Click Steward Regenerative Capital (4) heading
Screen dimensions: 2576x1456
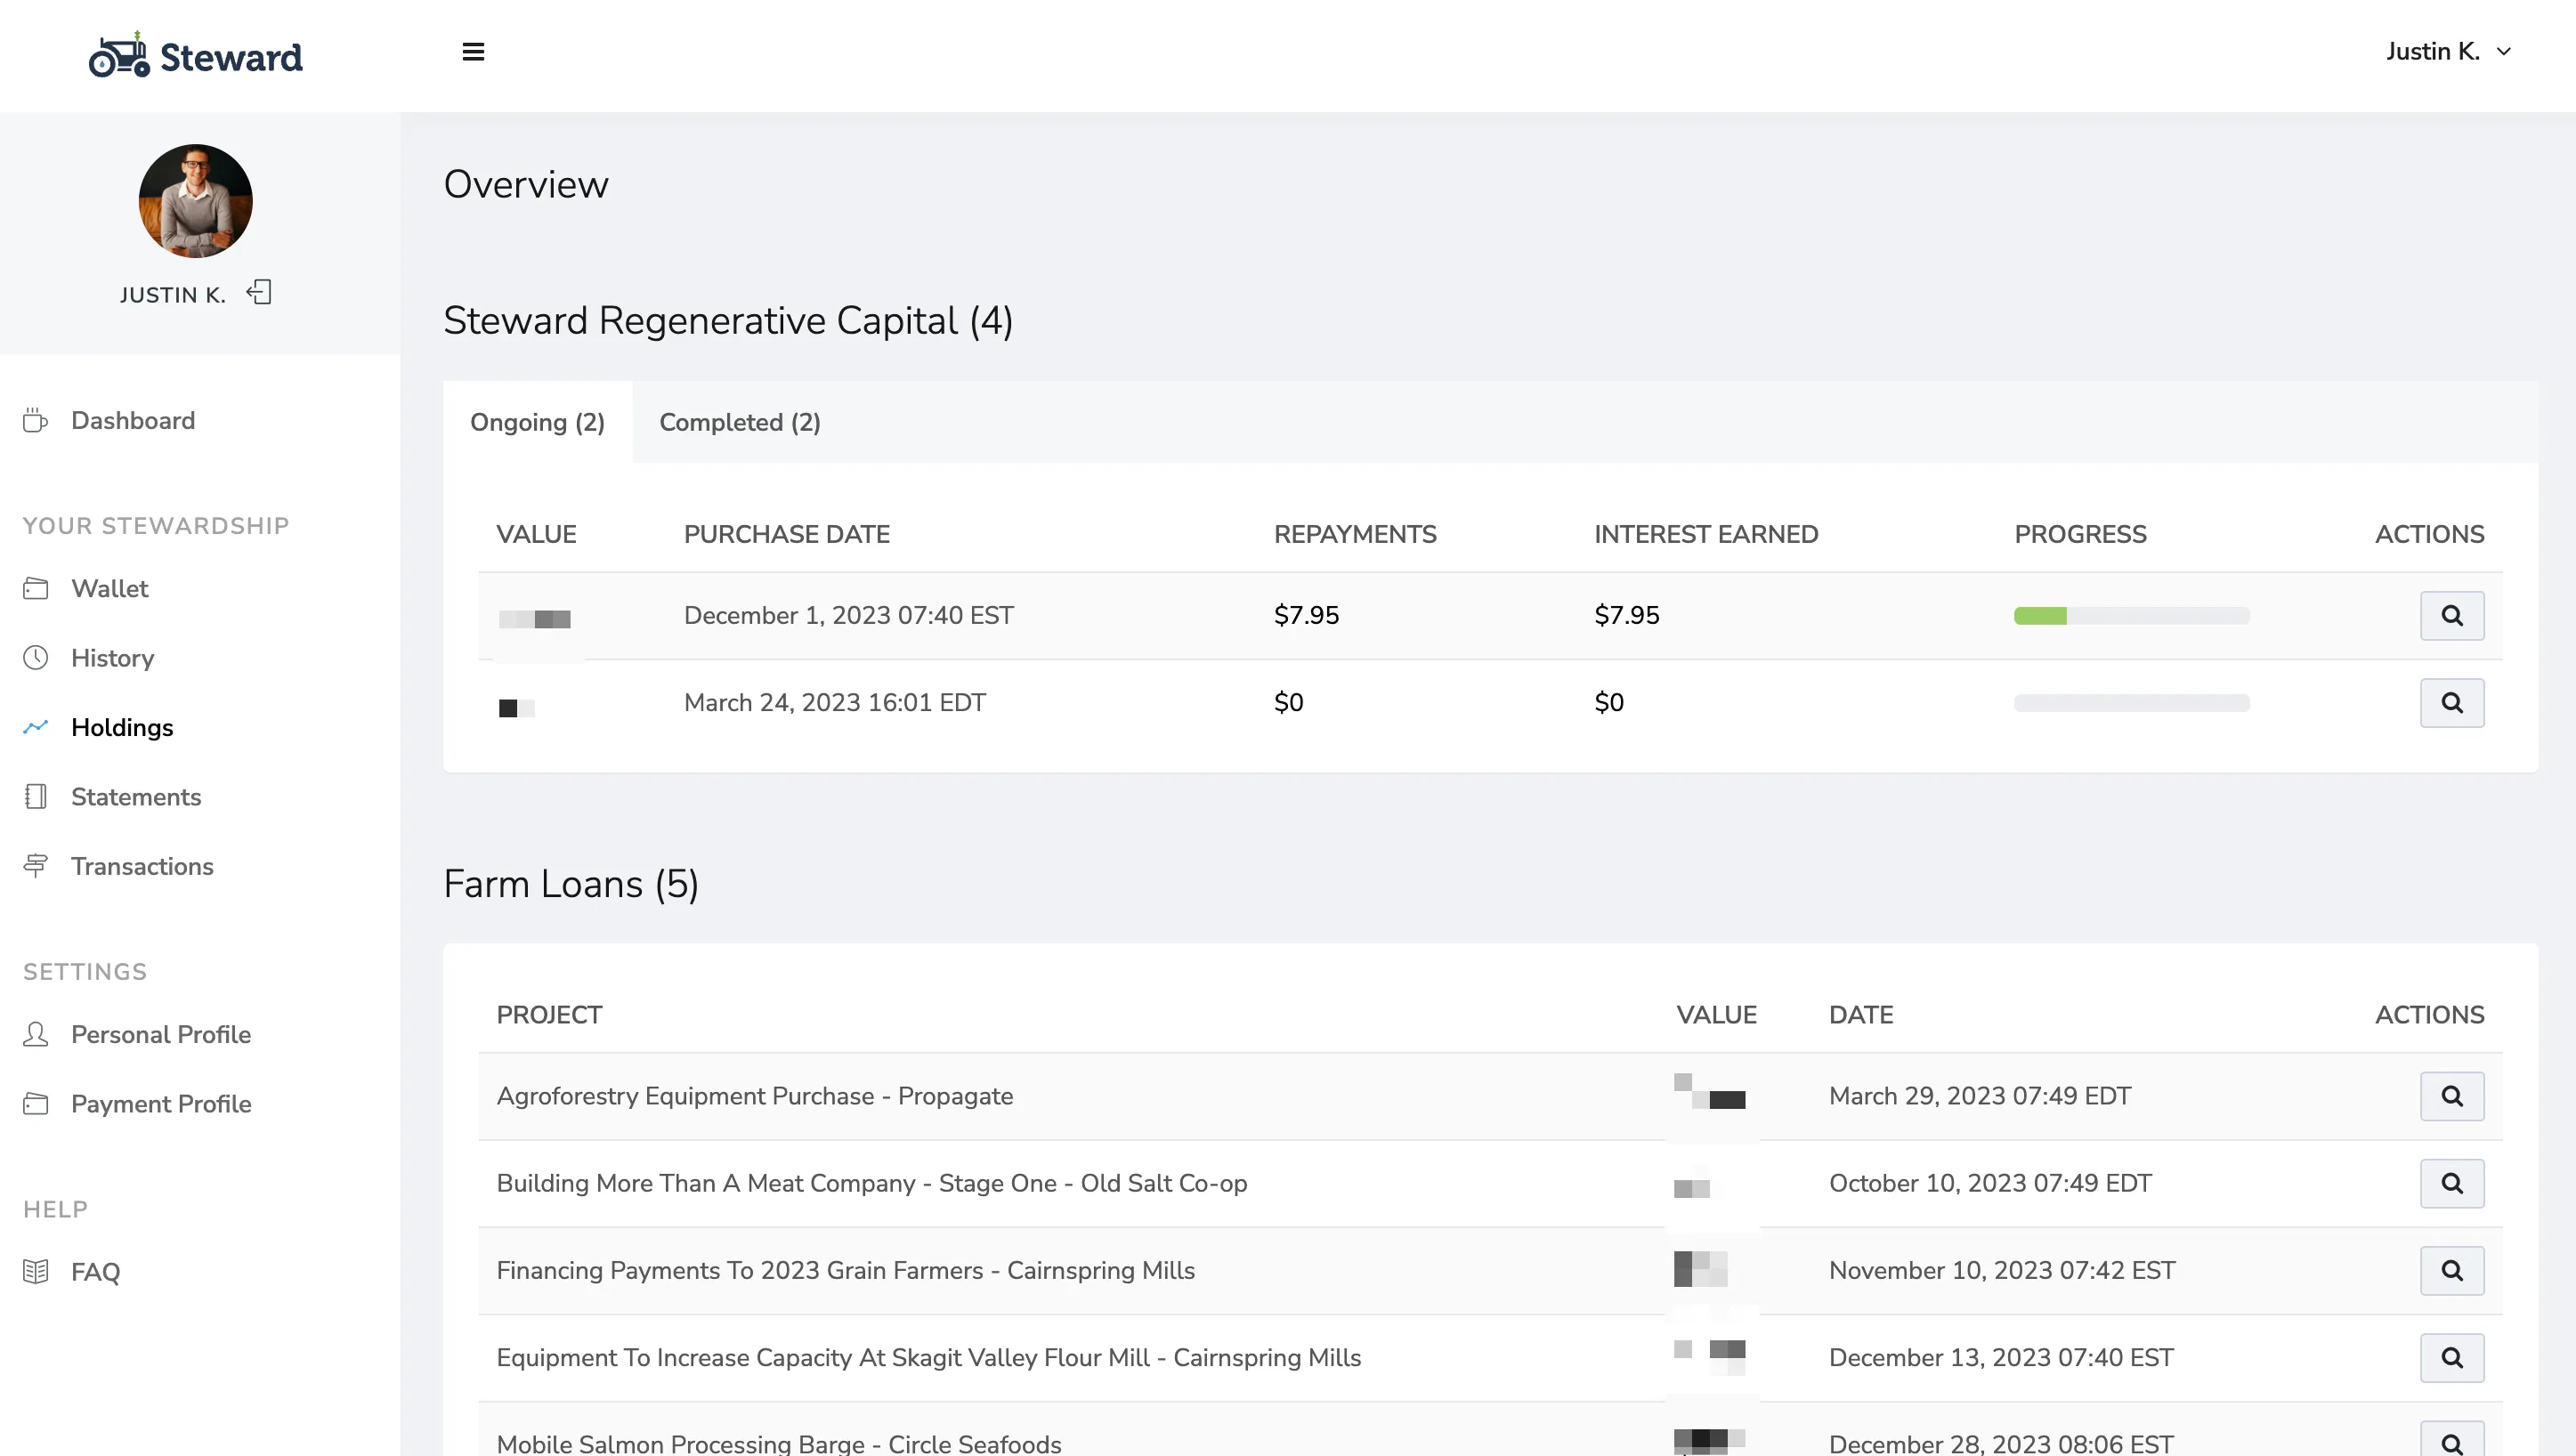click(727, 320)
